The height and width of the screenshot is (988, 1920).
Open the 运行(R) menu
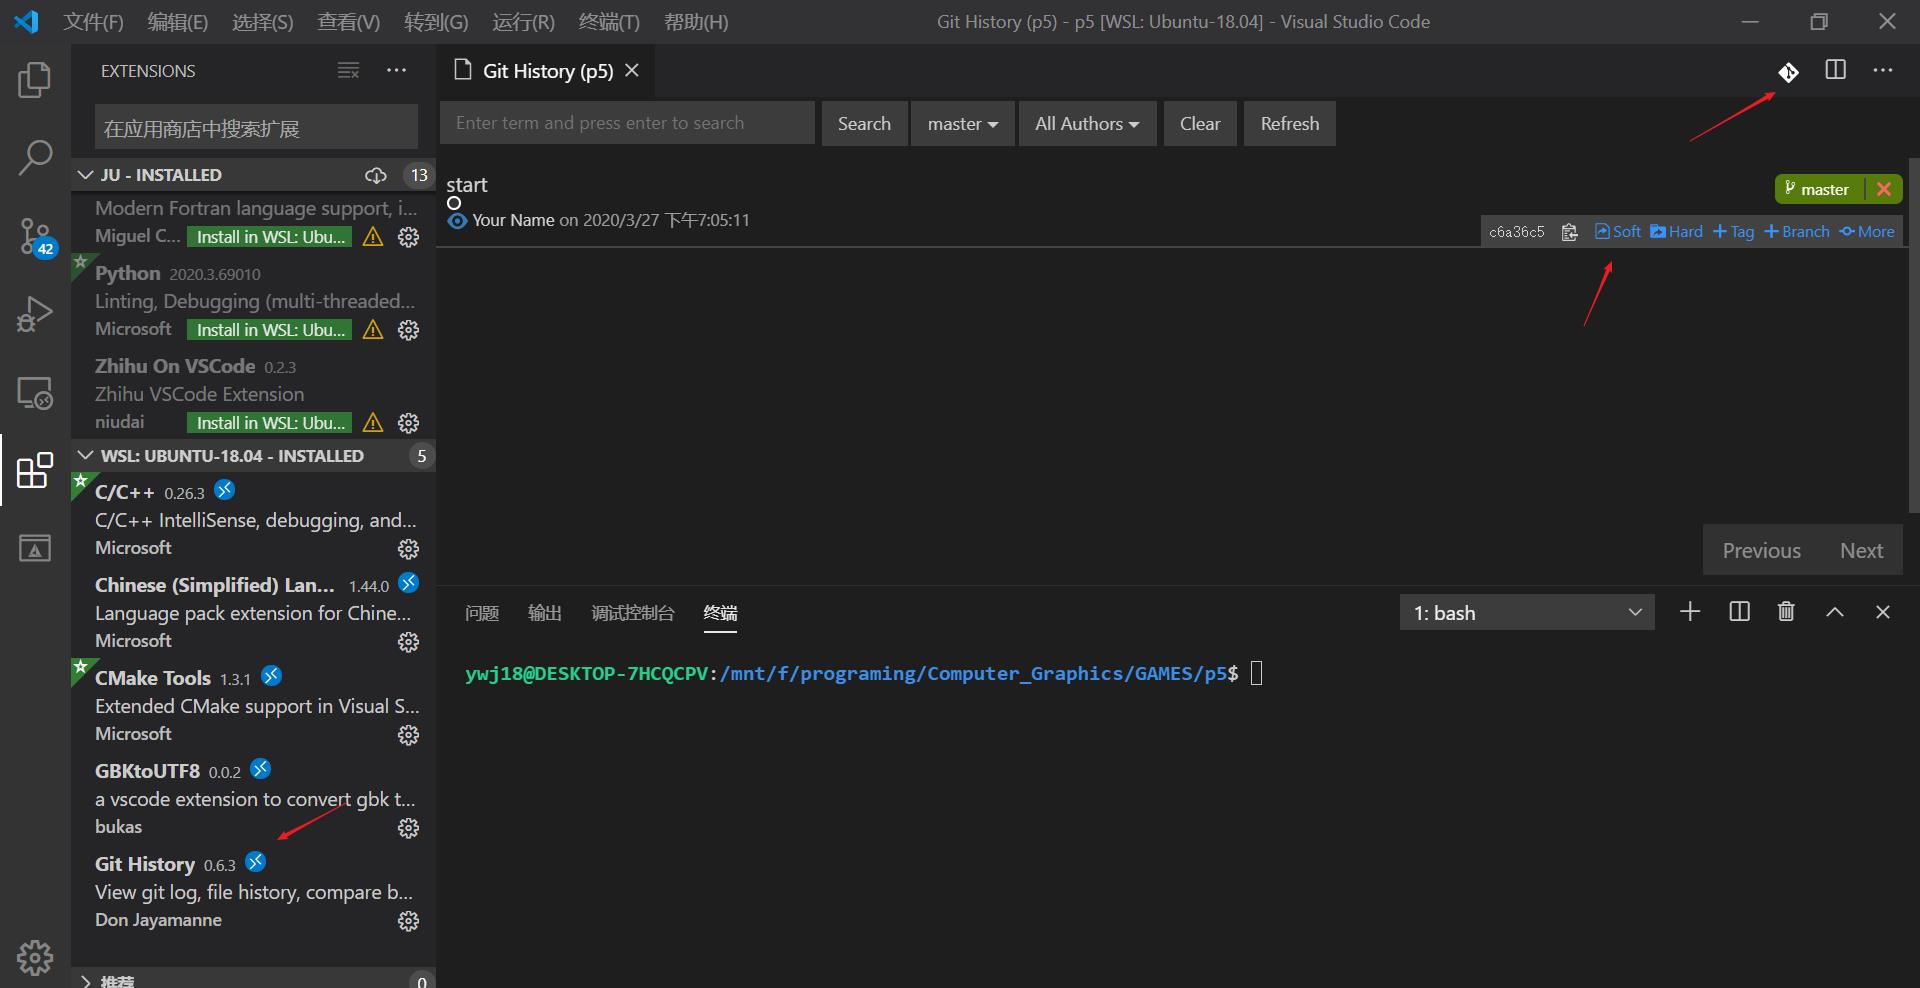point(524,22)
